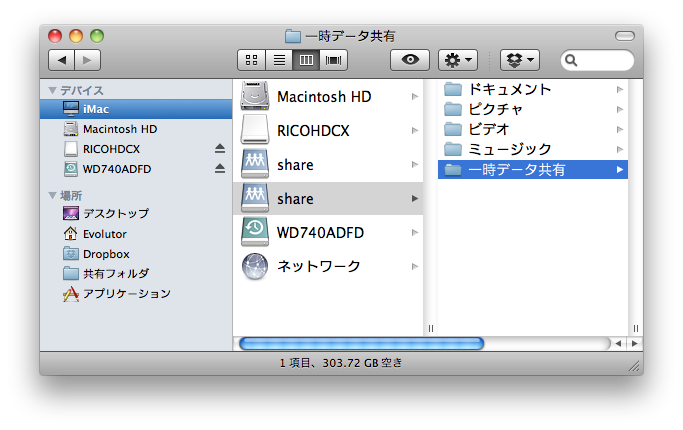683x430 pixels.
Task: Click the title bar folder proxy icon
Action: (x=293, y=36)
